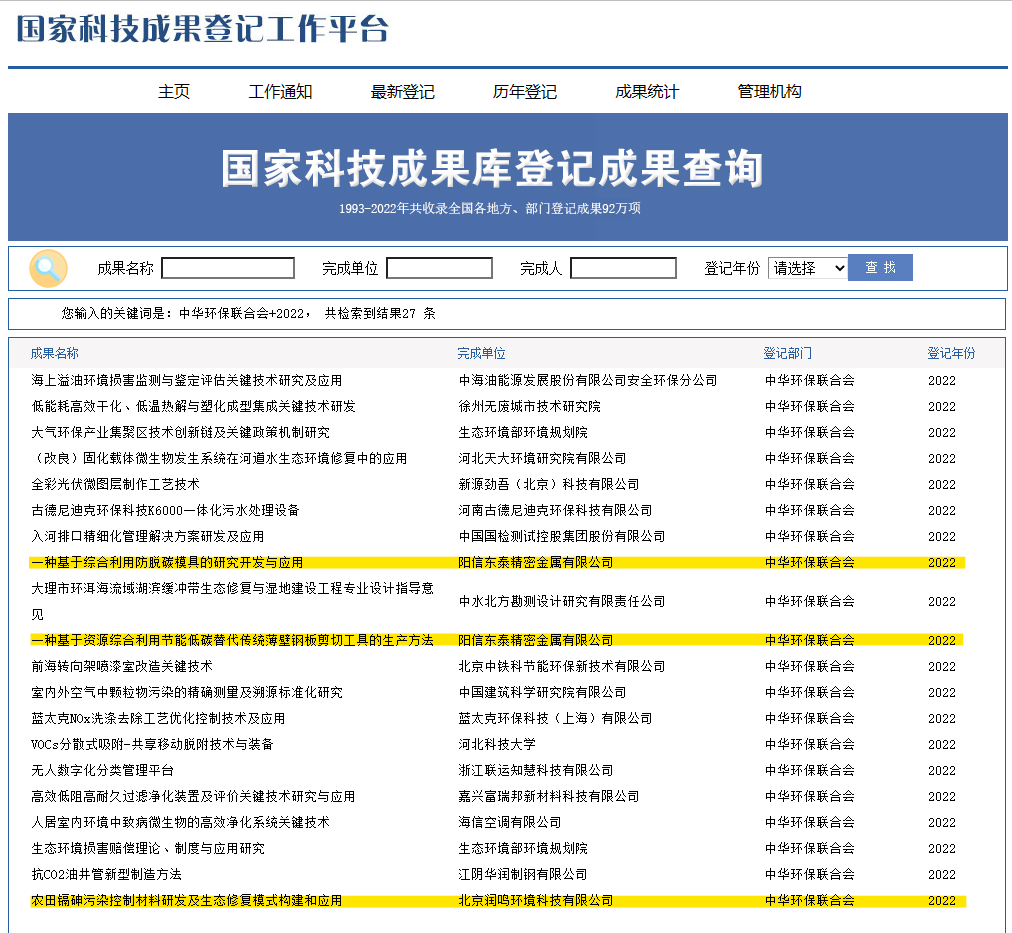
Task: Select unit 中海油能源发展股份有限公司安全环保分公司
Action: [x=588, y=381]
